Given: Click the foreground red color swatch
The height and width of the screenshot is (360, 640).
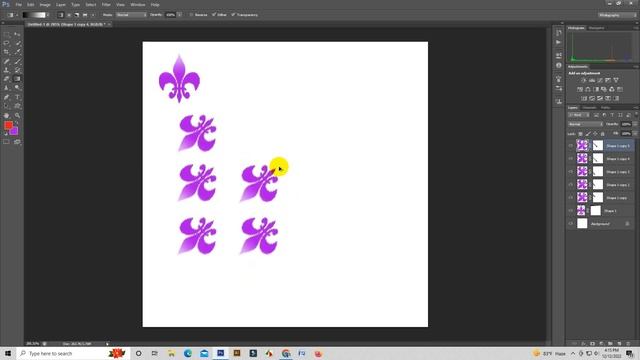Looking at the screenshot, I should [8, 125].
